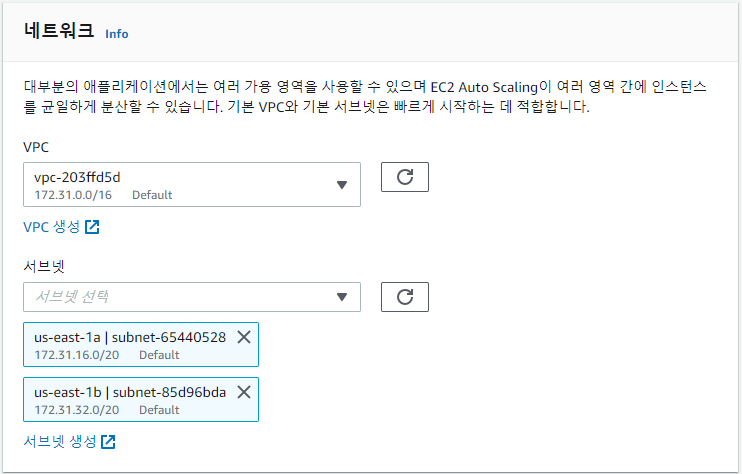The height and width of the screenshot is (474, 742).
Task: Expand the 서브넷 선택 dropdown arrow
Action: [x=342, y=297]
